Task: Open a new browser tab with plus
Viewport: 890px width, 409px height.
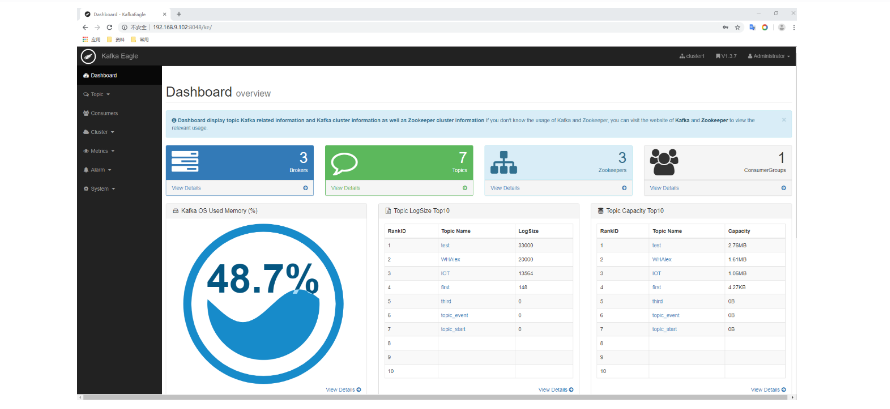Action: [179, 14]
